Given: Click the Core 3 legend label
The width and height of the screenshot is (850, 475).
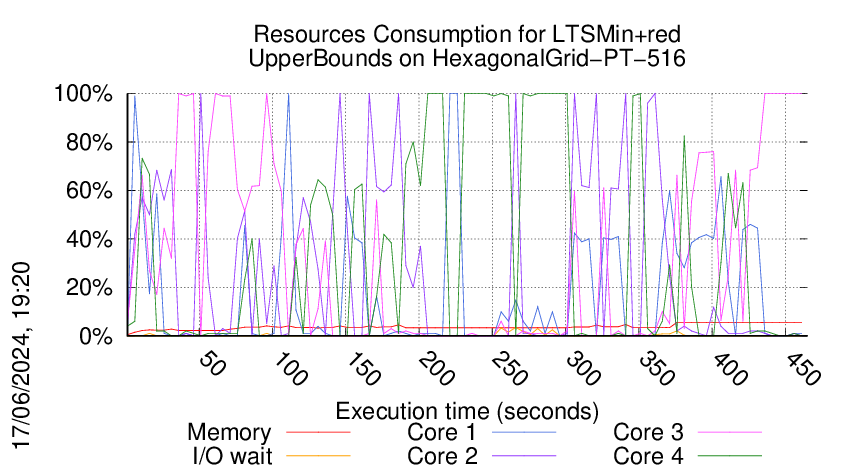Looking at the screenshot, I should coord(648,433).
